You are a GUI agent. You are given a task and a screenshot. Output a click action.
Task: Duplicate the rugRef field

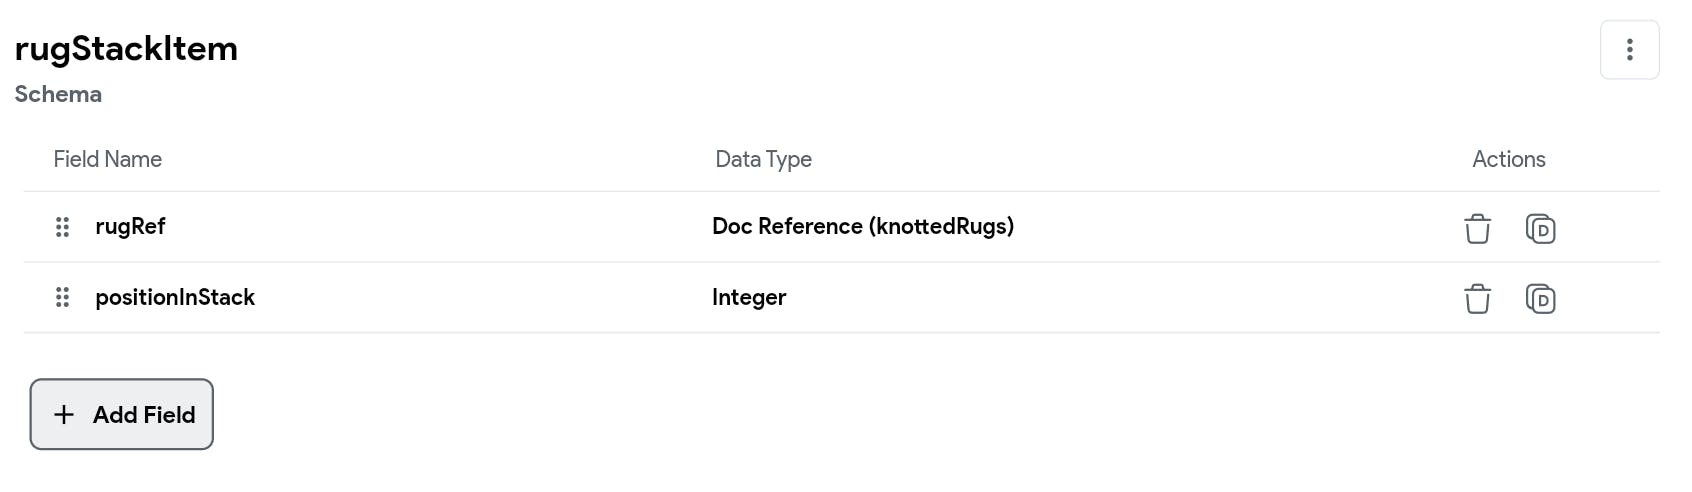1540,228
